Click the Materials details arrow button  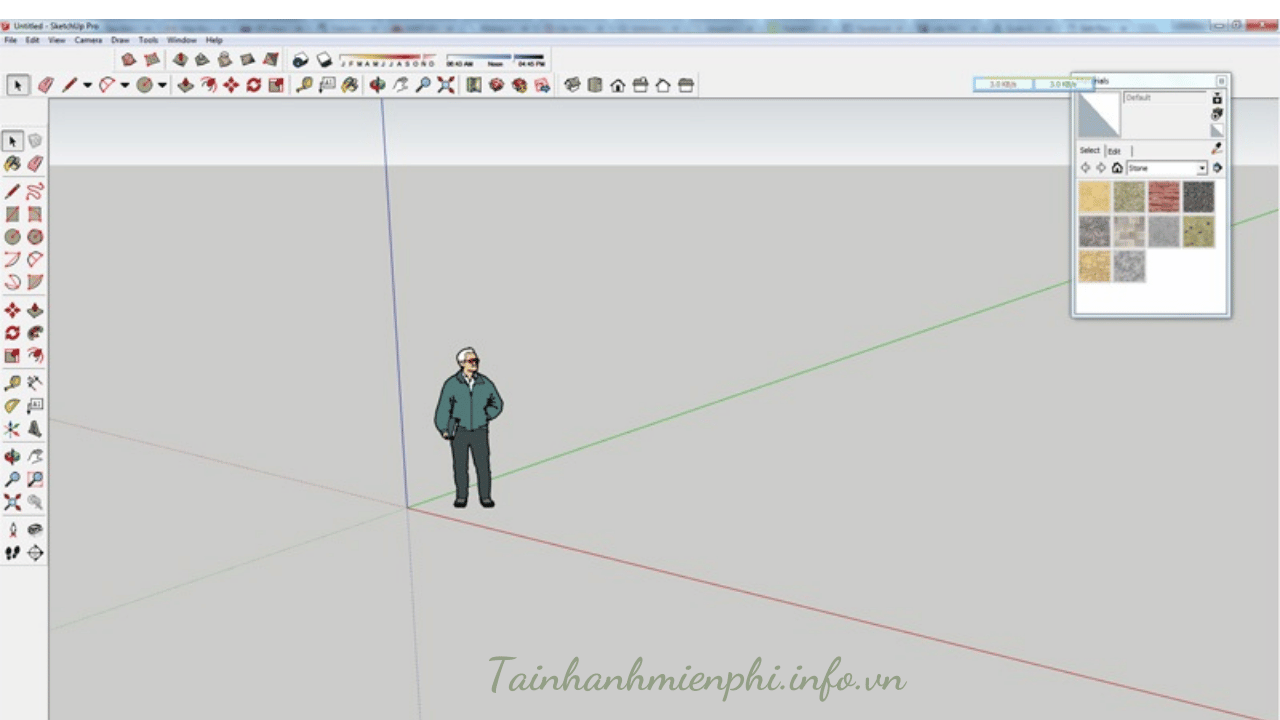[x=1217, y=168]
